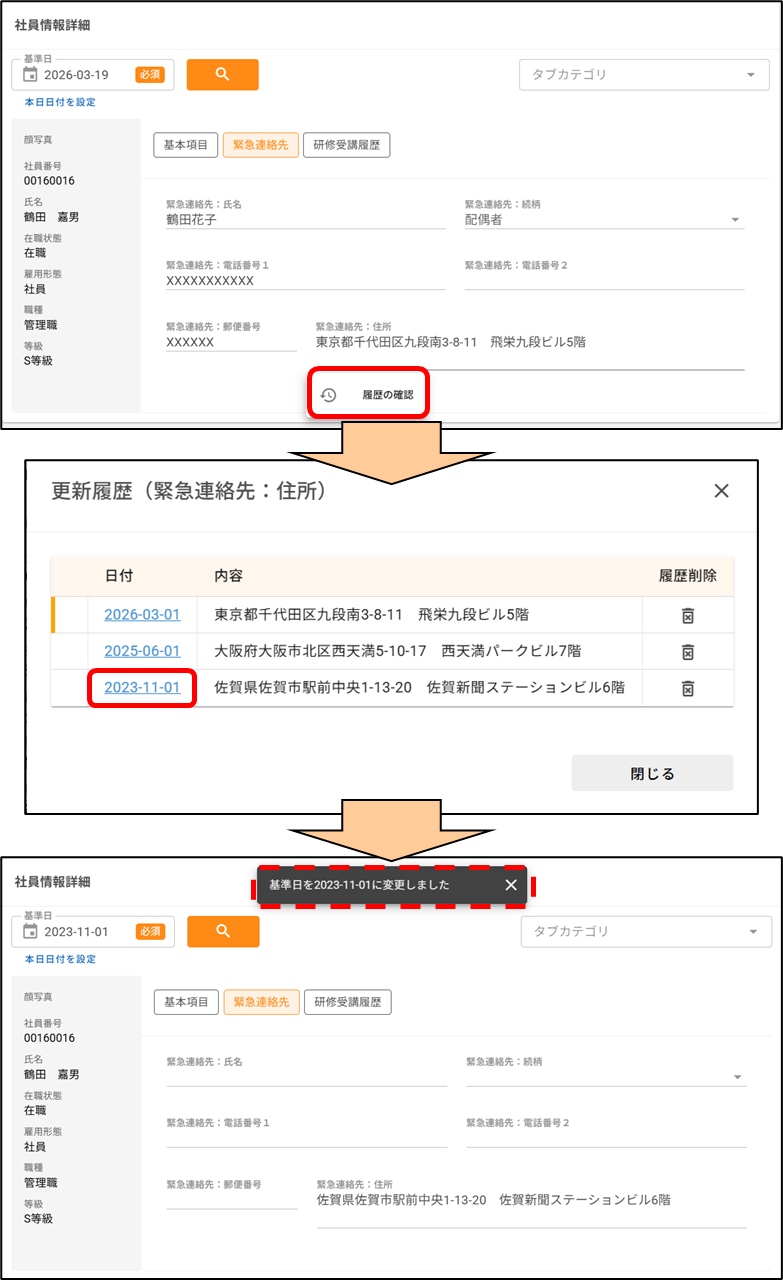783x1280 pixels.
Task: Click the 閉じる button in the dialog
Action: click(x=652, y=773)
